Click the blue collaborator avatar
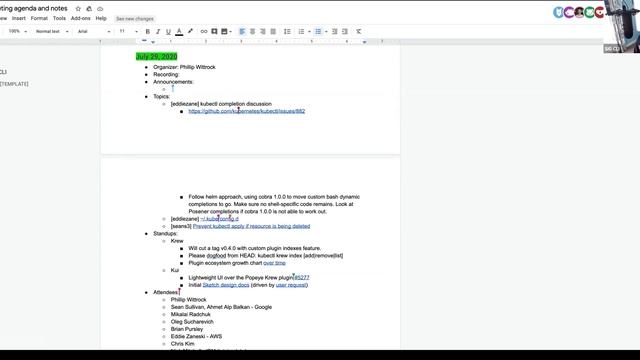640x360 pixels. [x=558, y=12]
